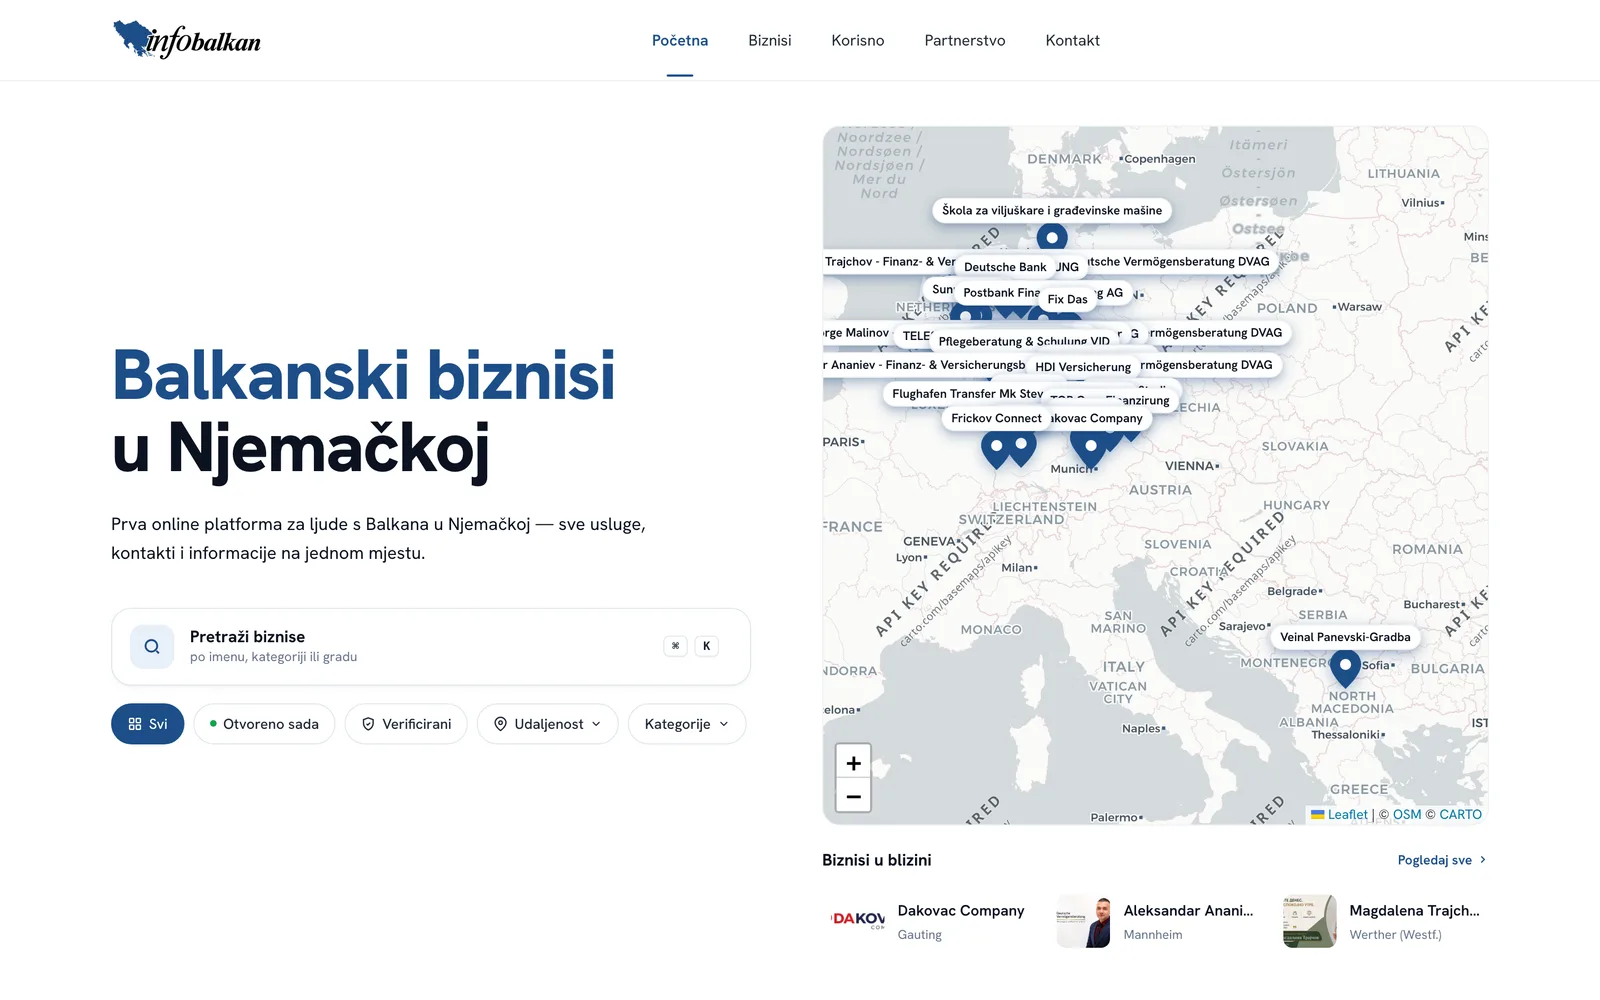Open the Aleksandar Anani... photo thumbnail

coord(1084,921)
